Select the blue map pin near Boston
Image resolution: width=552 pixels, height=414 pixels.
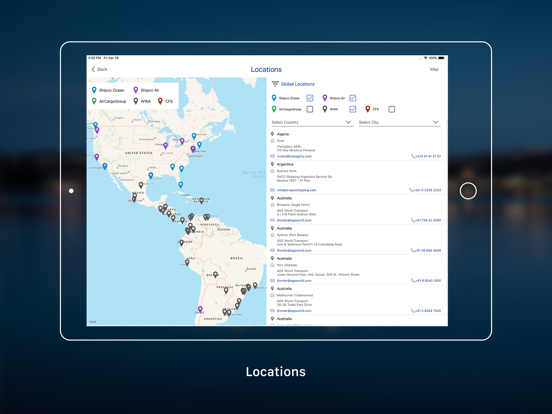[199, 145]
